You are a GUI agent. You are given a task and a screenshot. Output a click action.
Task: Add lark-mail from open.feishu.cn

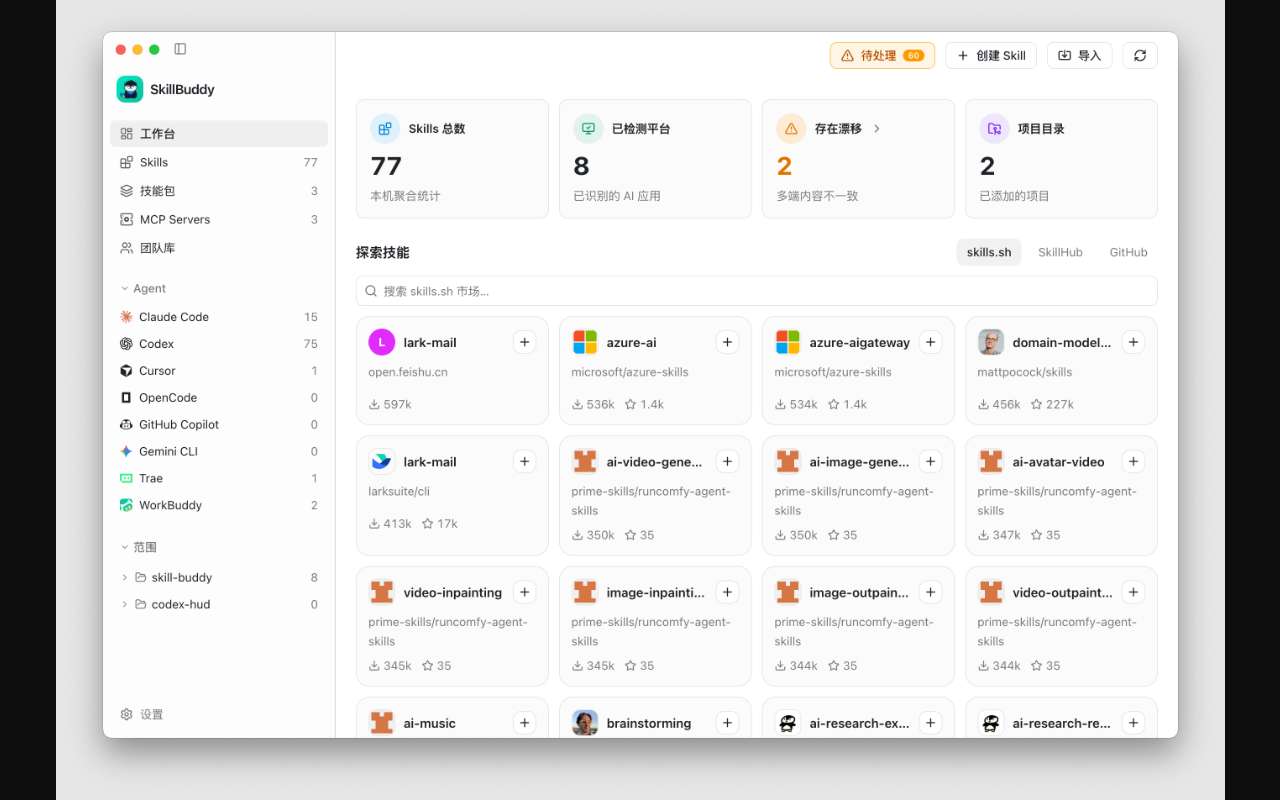(x=524, y=342)
